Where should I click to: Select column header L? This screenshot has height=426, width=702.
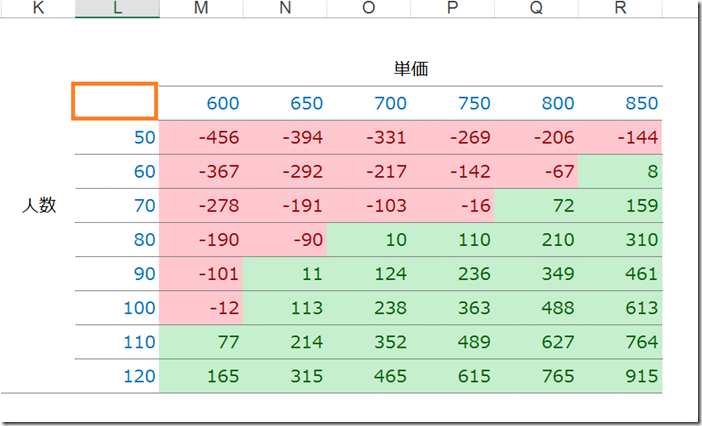(x=117, y=9)
